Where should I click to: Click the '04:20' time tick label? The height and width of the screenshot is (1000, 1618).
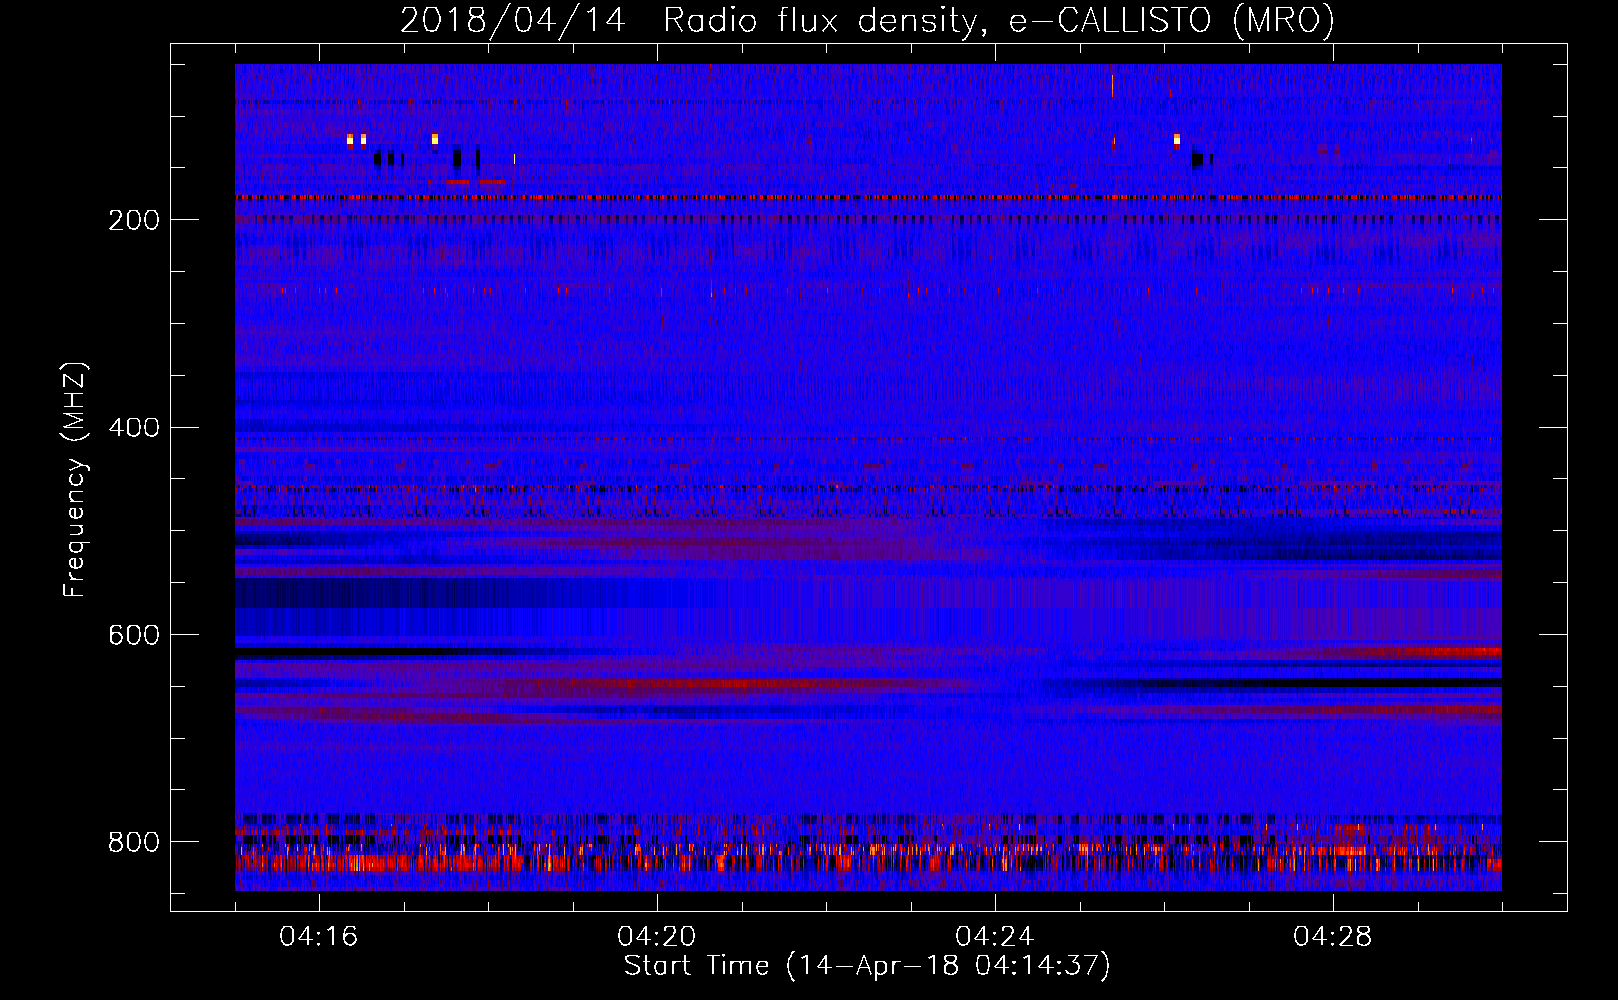(657, 936)
